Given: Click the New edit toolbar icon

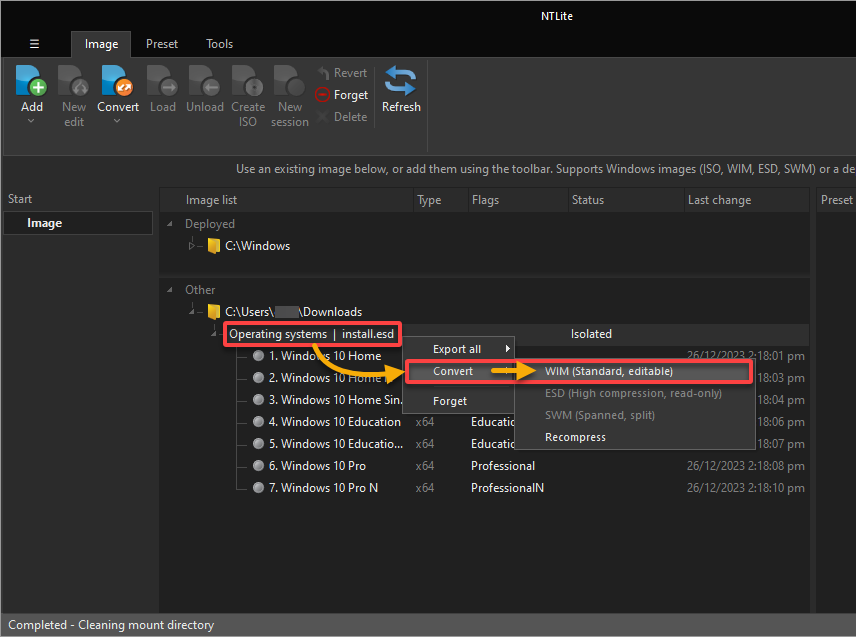Looking at the screenshot, I should pyautogui.click(x=74, y=80).
